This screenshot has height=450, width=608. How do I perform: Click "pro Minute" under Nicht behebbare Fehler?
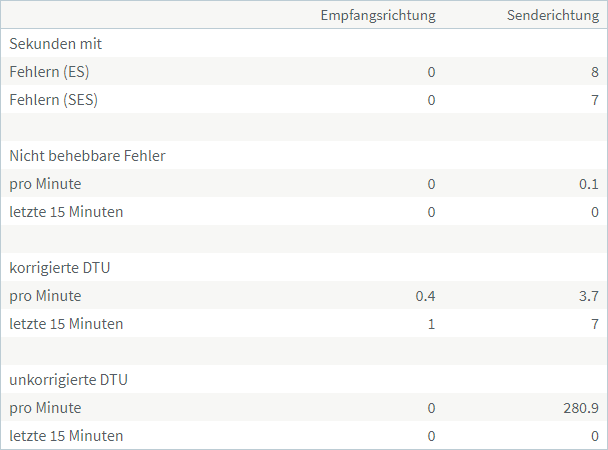pos(45,184)
